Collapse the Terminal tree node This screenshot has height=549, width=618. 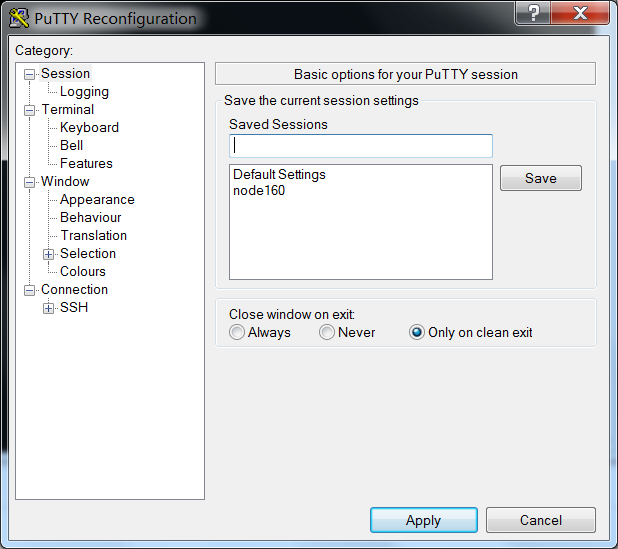click(29, 110)
